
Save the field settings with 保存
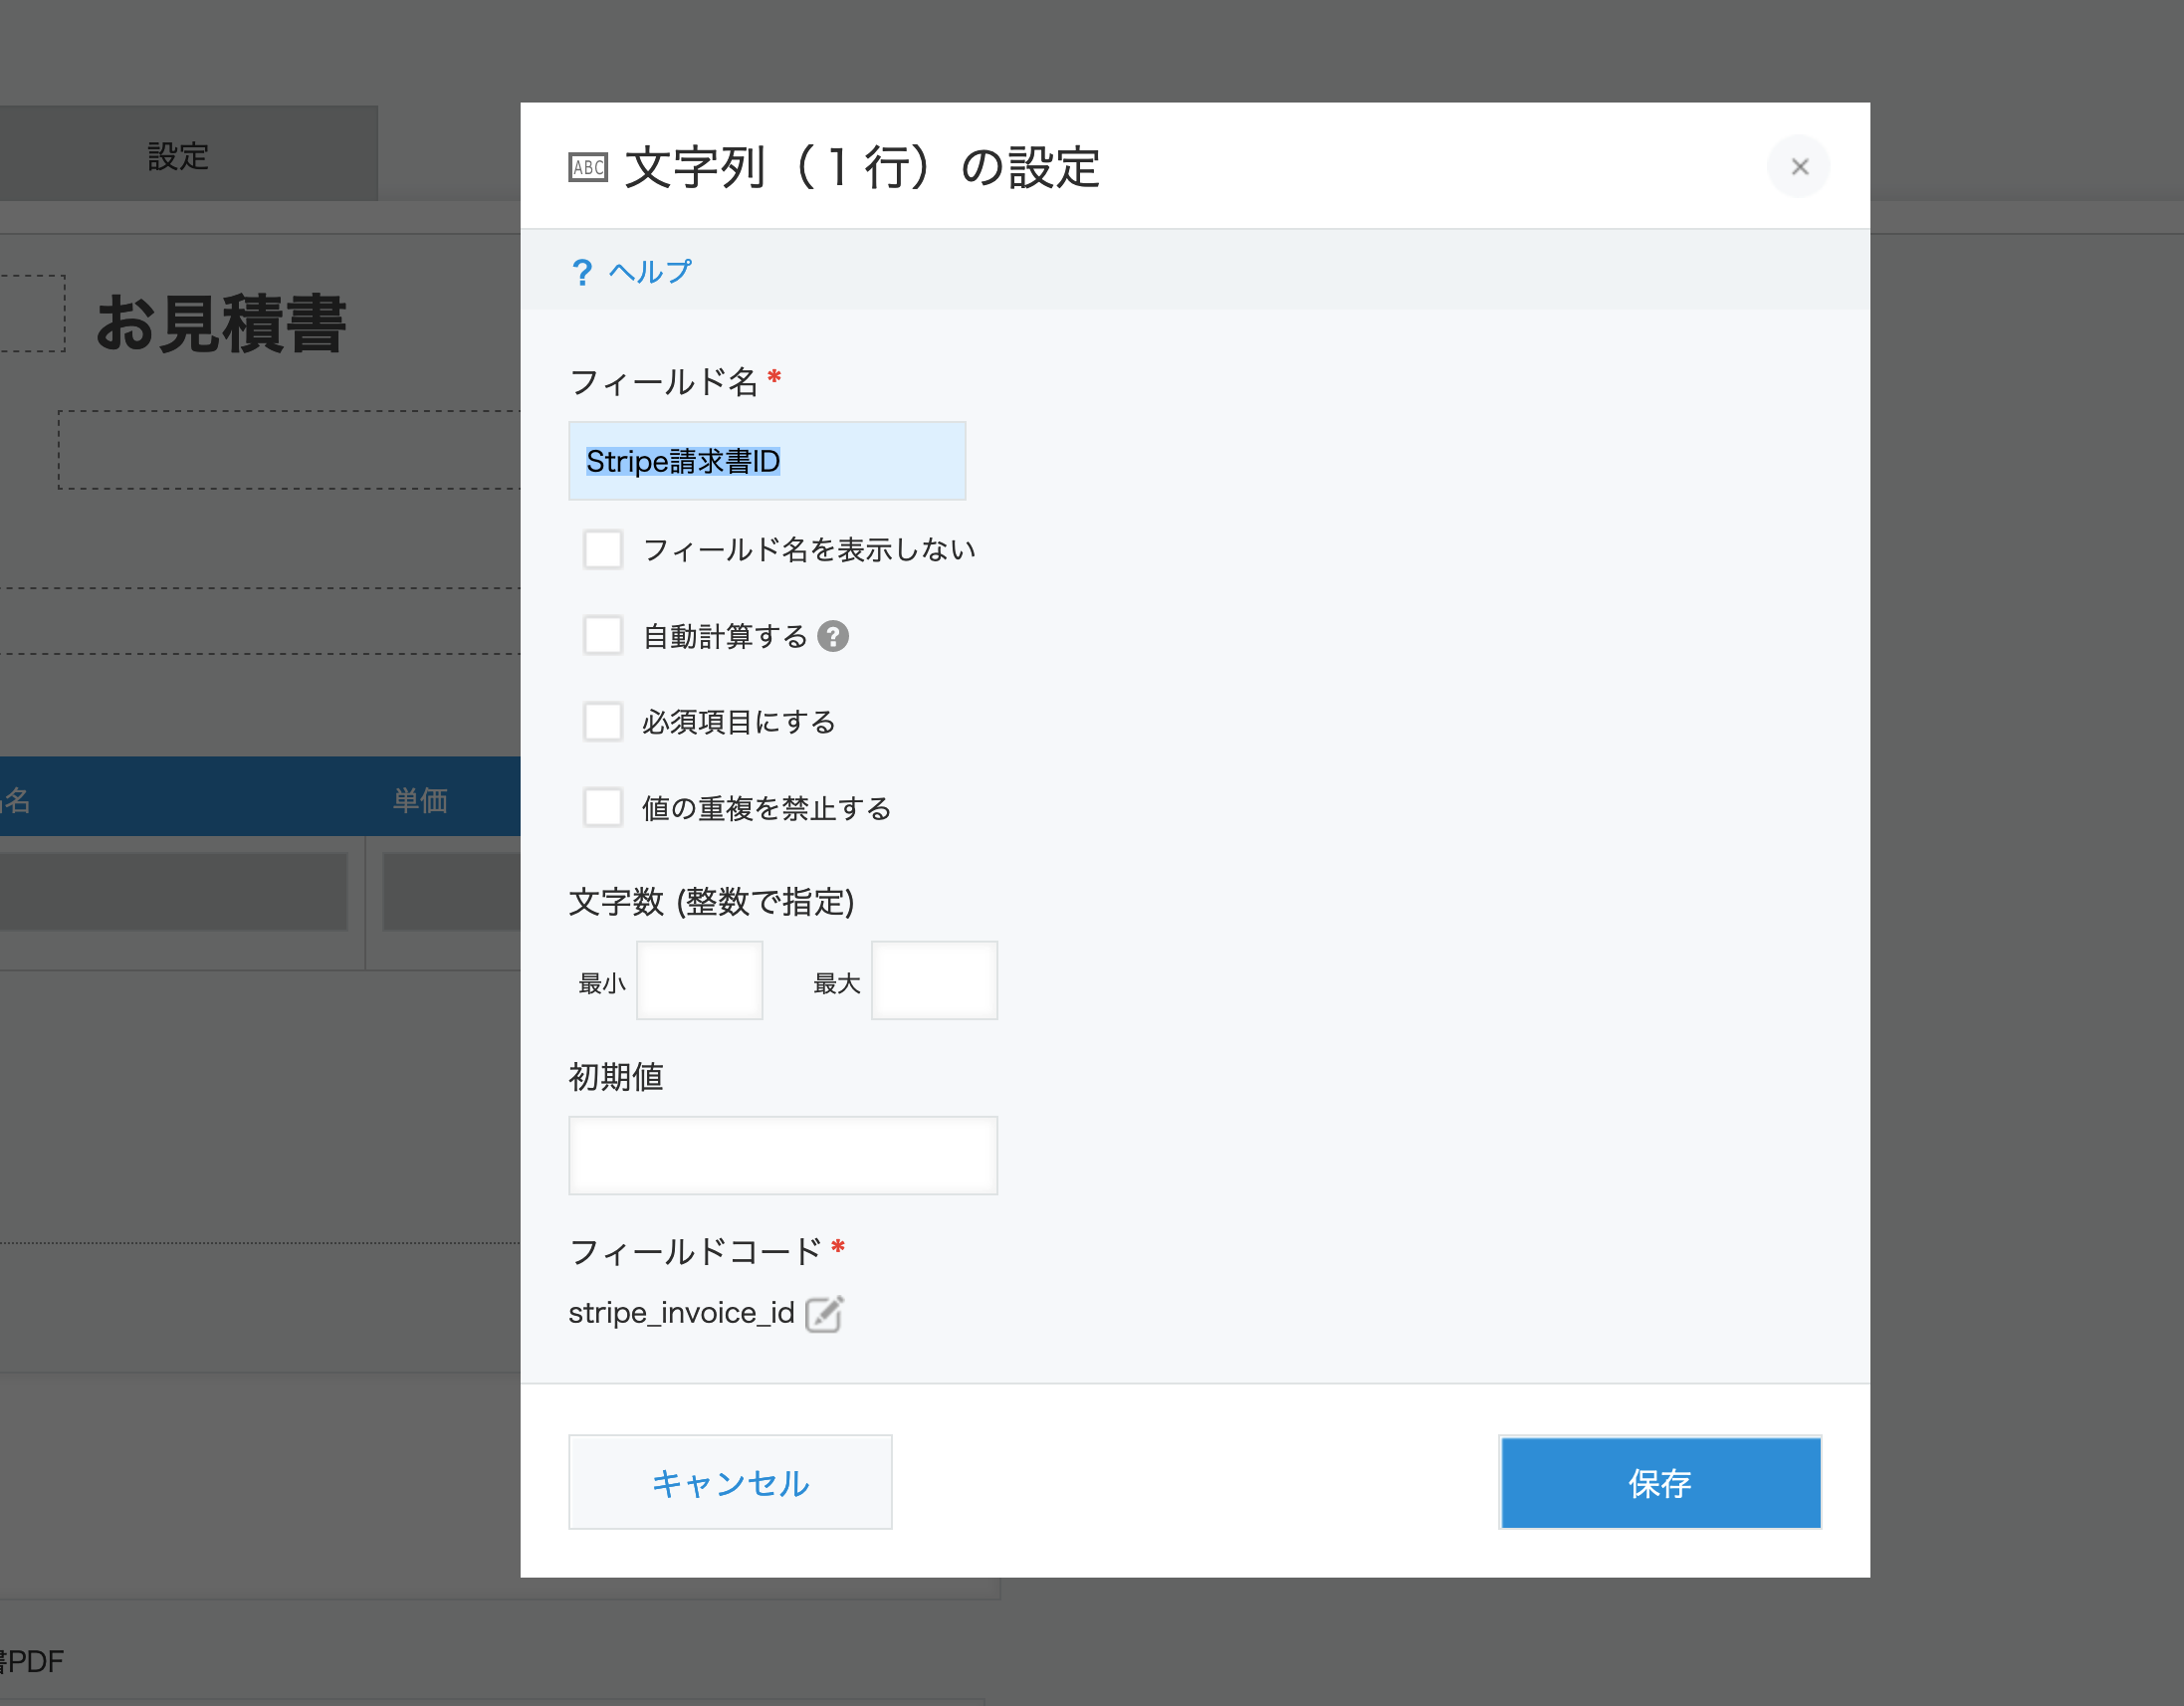1659,1483
